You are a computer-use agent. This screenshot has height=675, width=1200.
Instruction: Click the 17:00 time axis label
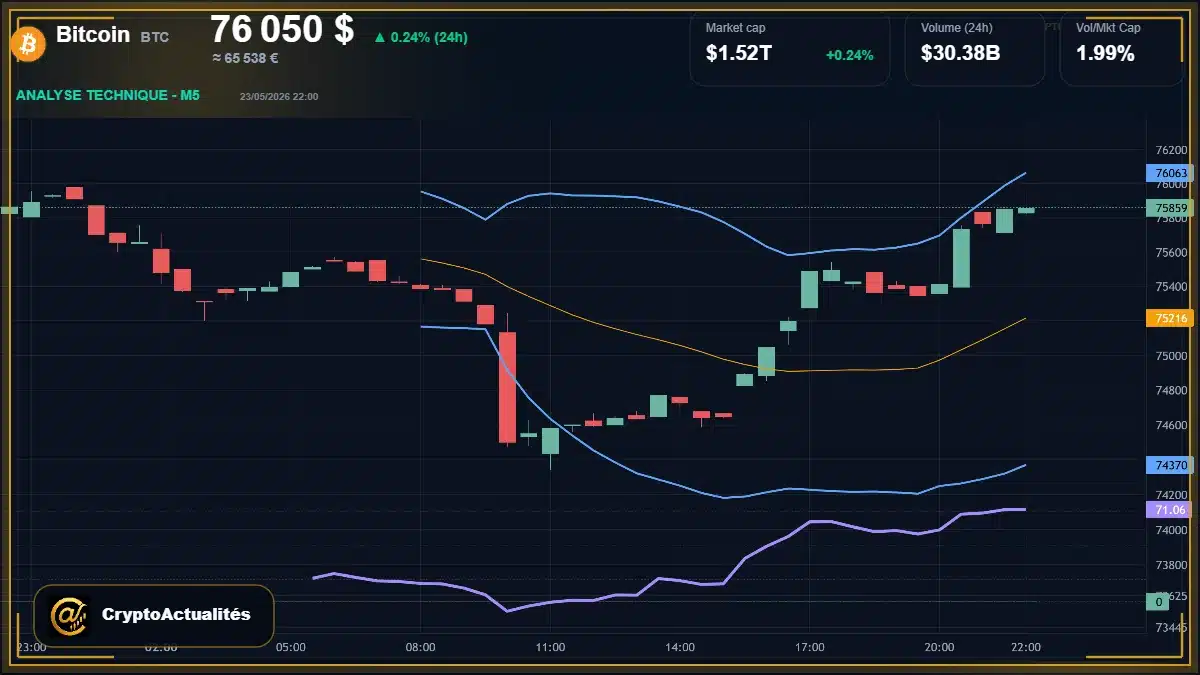click(809, 647)
